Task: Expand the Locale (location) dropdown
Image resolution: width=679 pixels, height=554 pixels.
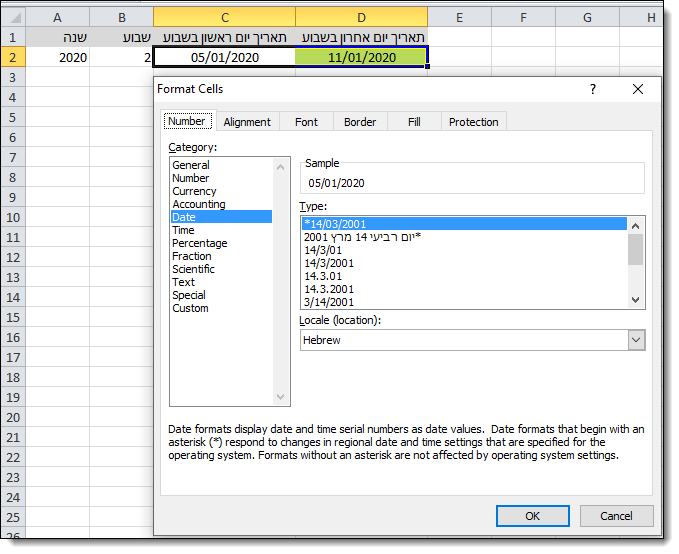Action: click(636, 340)
